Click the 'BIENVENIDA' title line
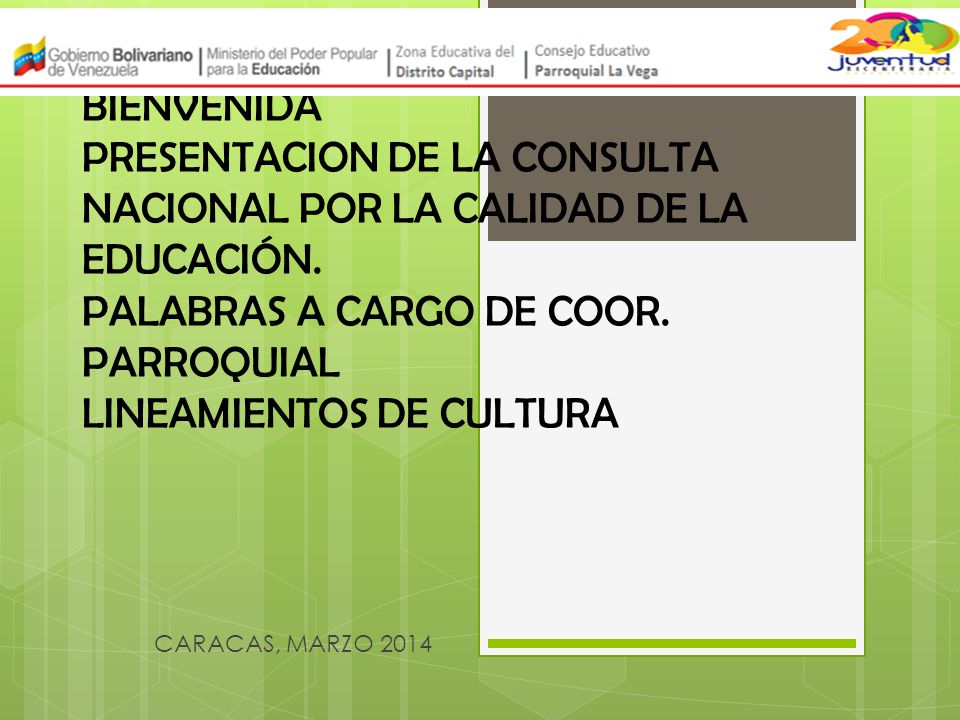The width and height of the screenshot is (960, 720). tap(201, 110)
